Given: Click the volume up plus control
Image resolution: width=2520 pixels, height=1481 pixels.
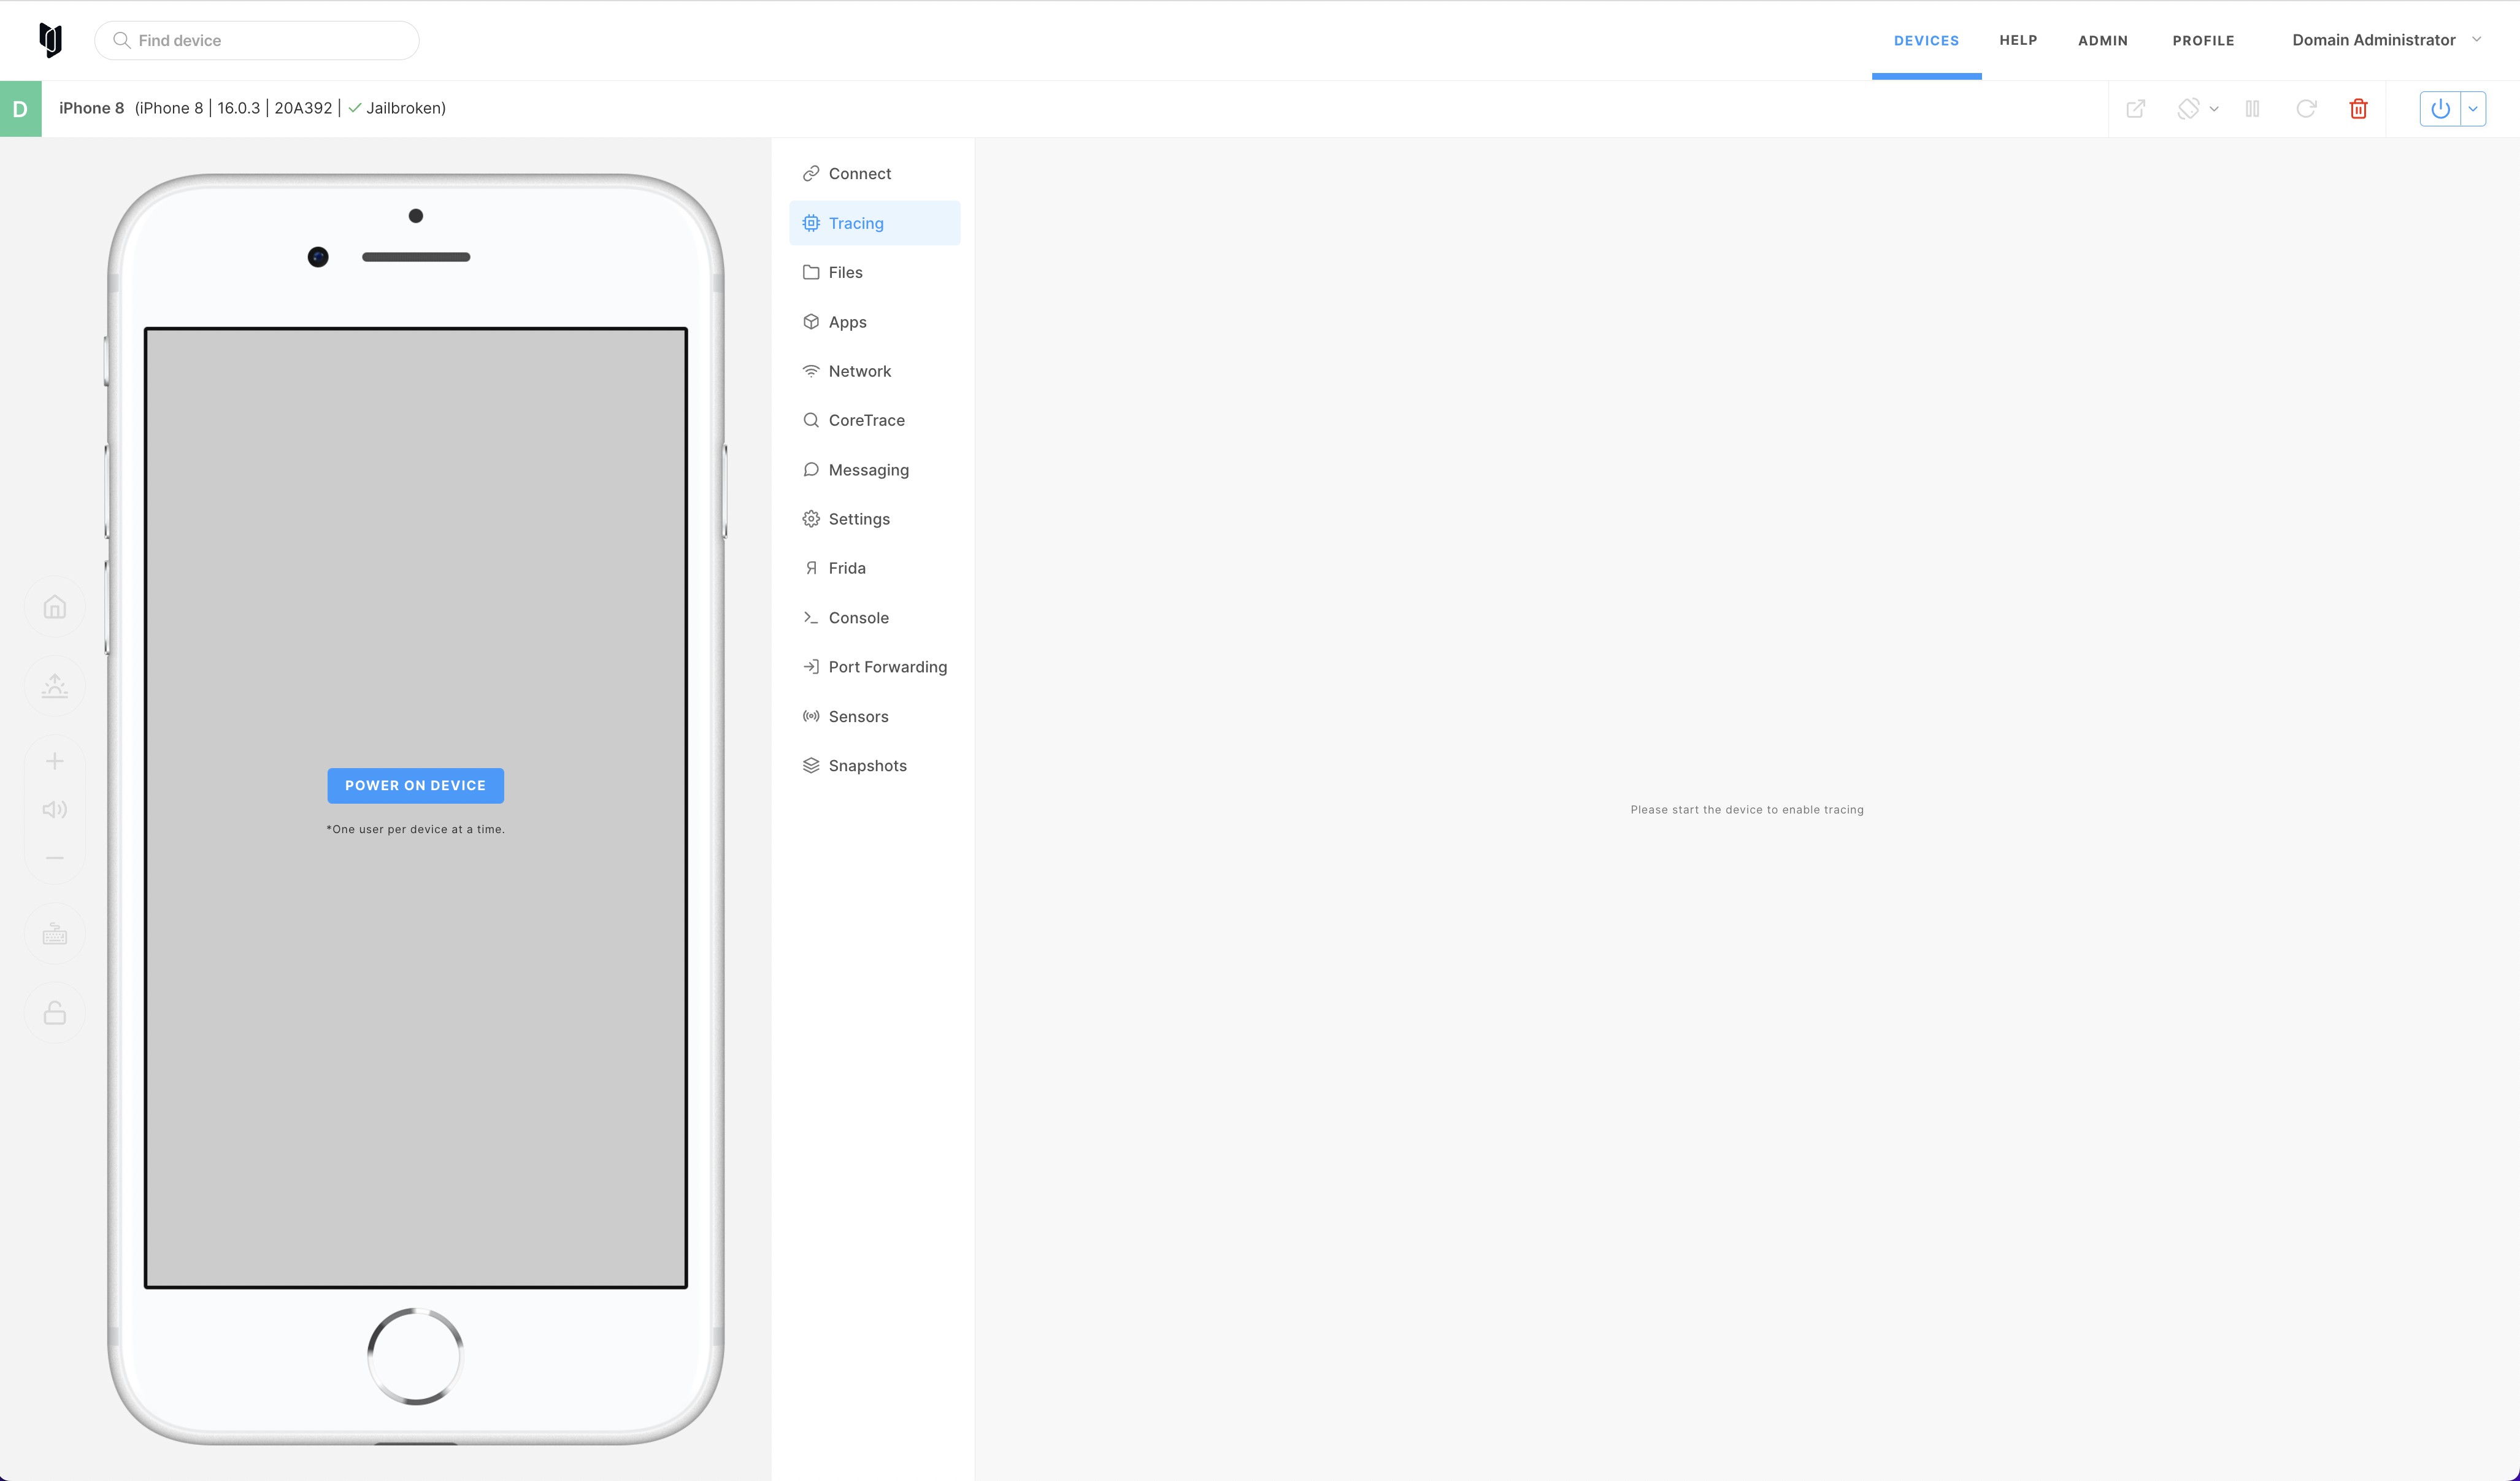Looking at the screenshot, I should point(55,761).
